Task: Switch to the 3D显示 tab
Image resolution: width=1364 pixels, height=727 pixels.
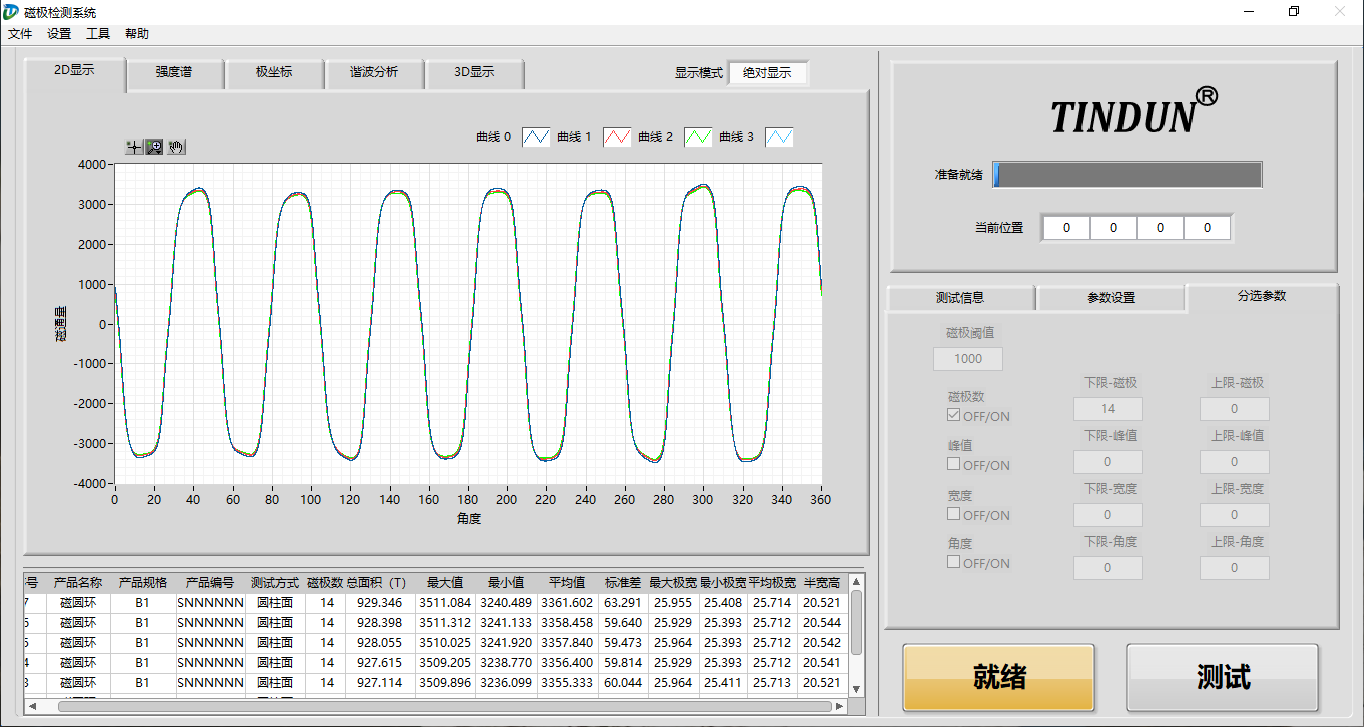Action: pyautogui.click(x=474, y=73)
